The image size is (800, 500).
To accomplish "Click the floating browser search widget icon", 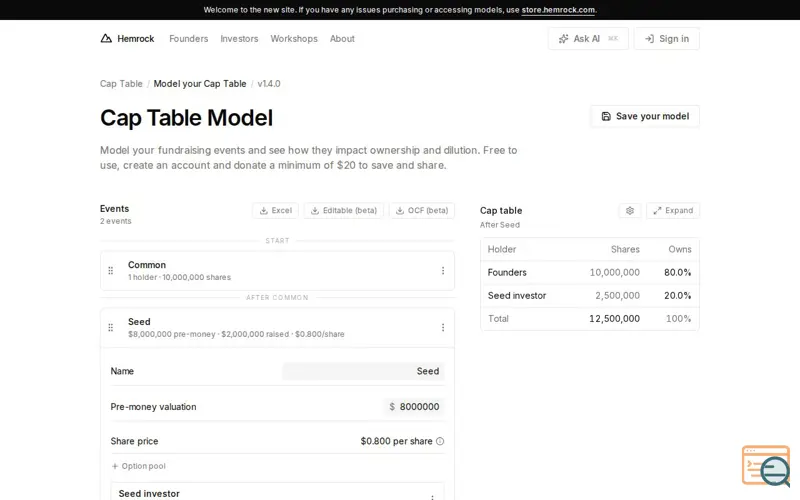I will point(766,465).
